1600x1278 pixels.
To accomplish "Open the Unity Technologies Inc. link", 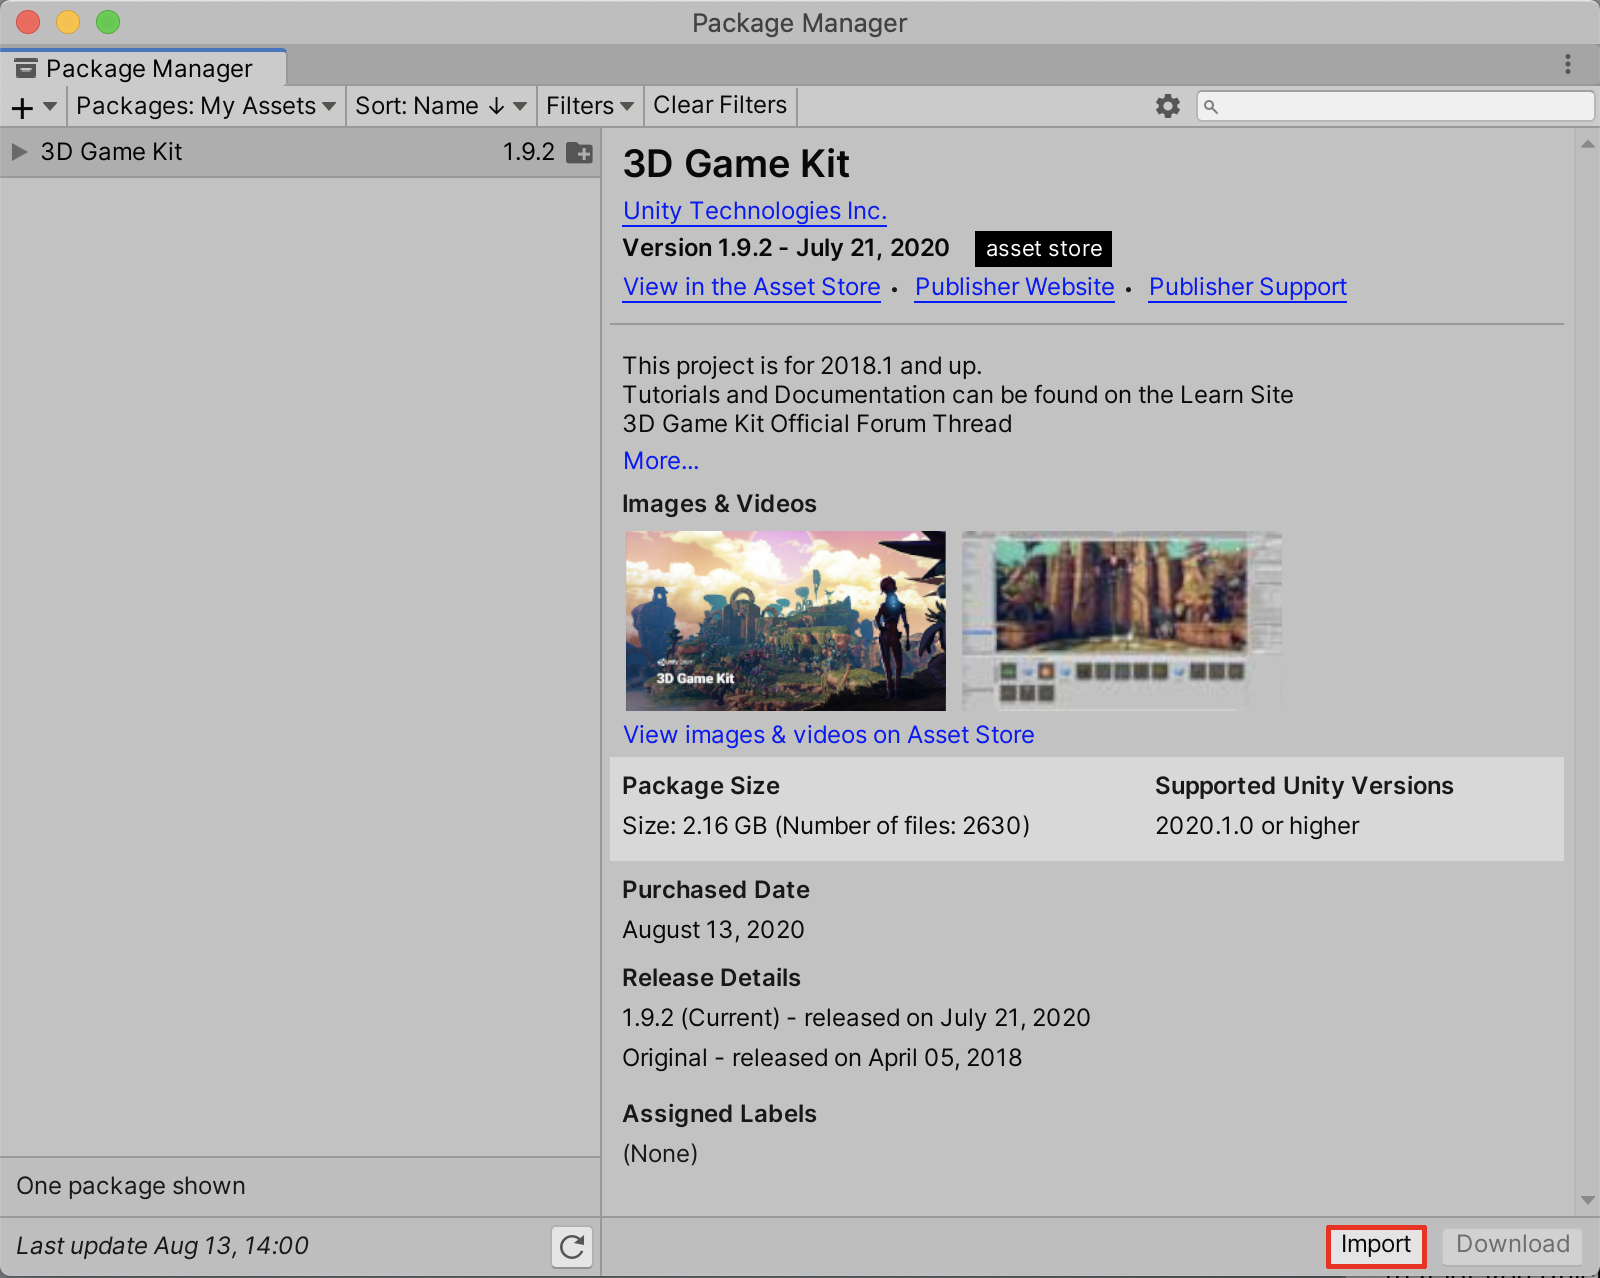I will tap(754, 211).
